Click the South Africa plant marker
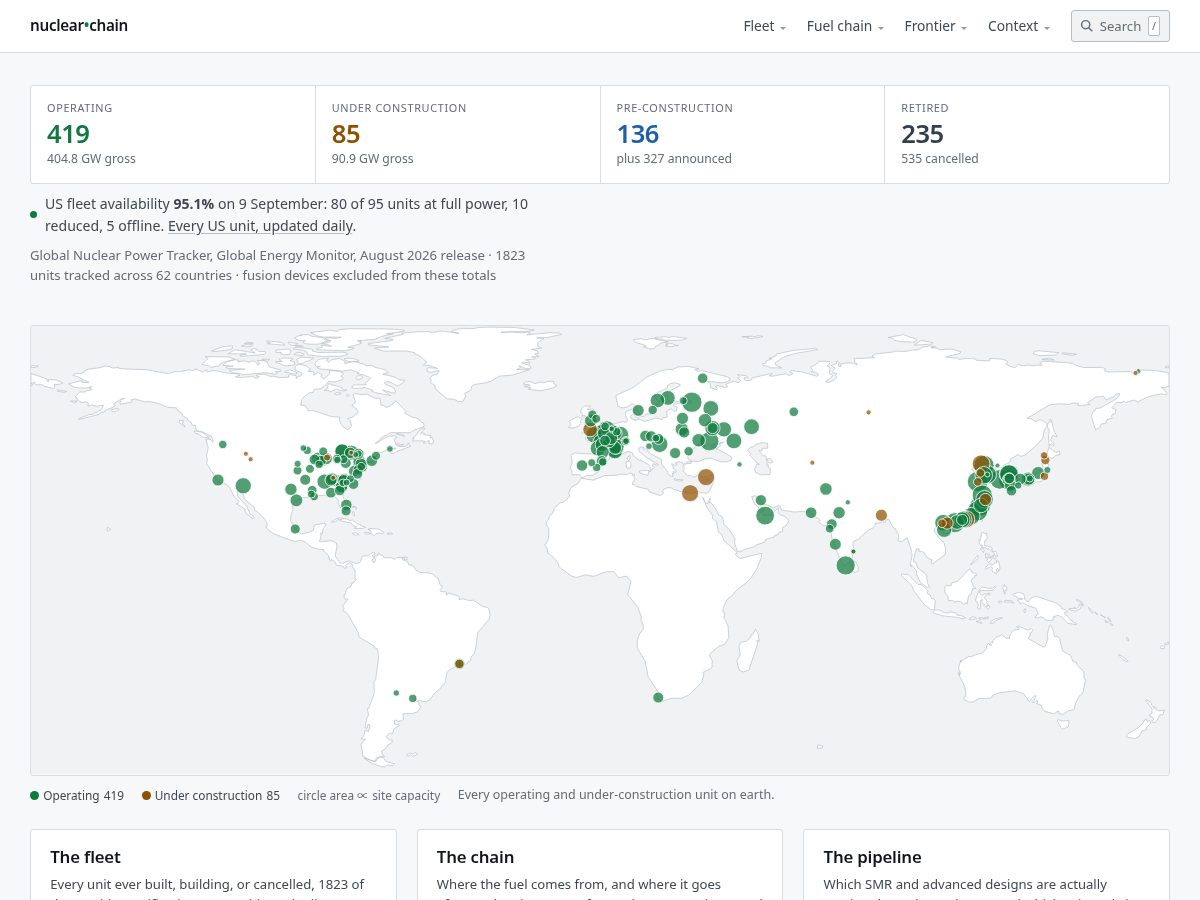Image resolution: width=1200 pixels, height=900 pixels. click(658, 697)
